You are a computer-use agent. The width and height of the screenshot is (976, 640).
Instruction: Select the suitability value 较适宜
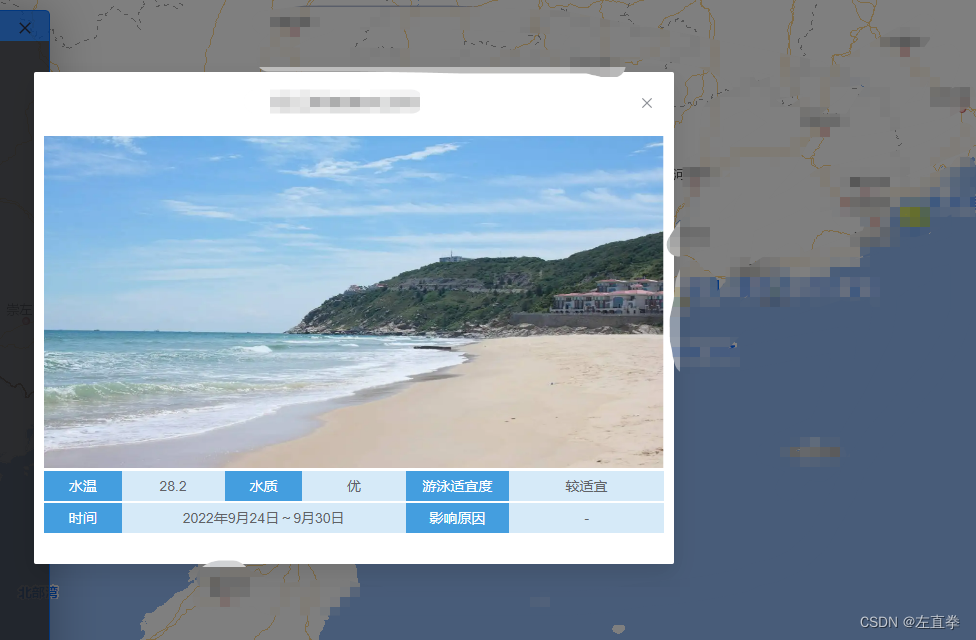tap(586, 486)
